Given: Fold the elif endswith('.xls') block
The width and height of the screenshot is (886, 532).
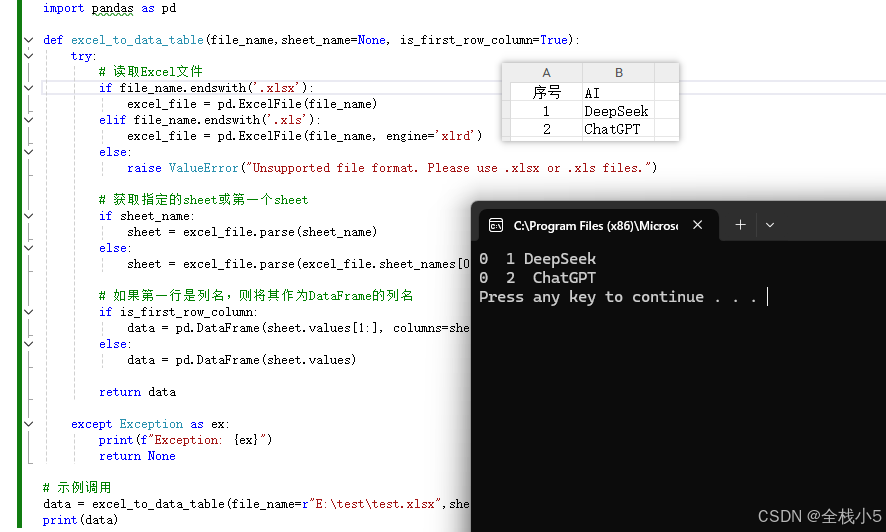Looking at the screenshot, I should [x=28, y=120].
